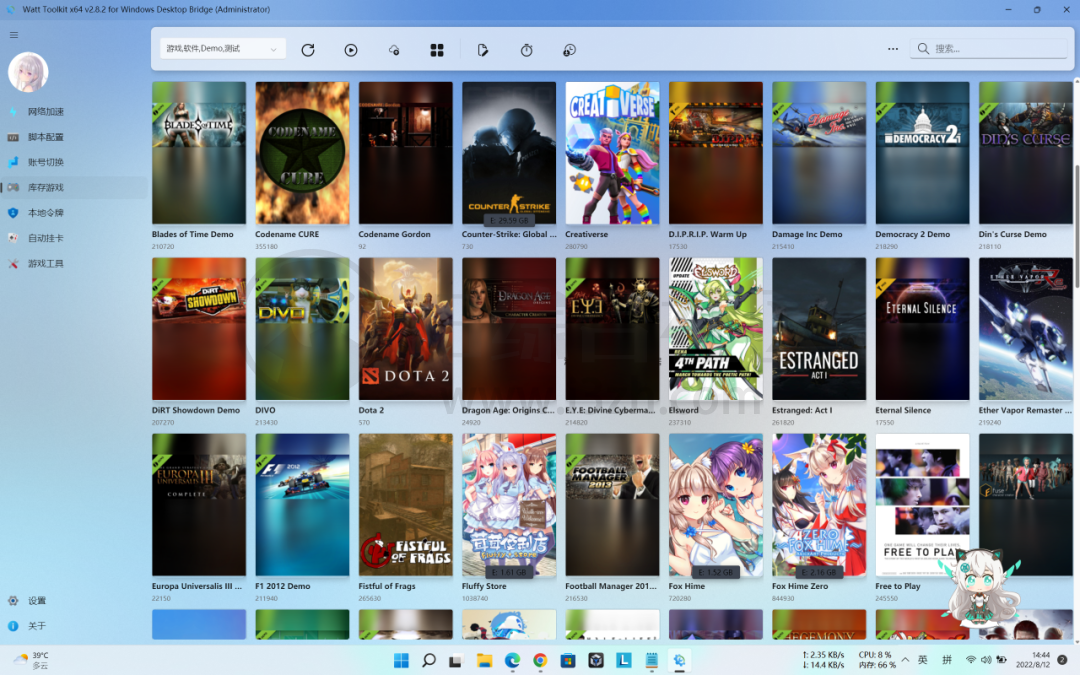
Task: Open weather widget showing 39°C
Action: 32,661
